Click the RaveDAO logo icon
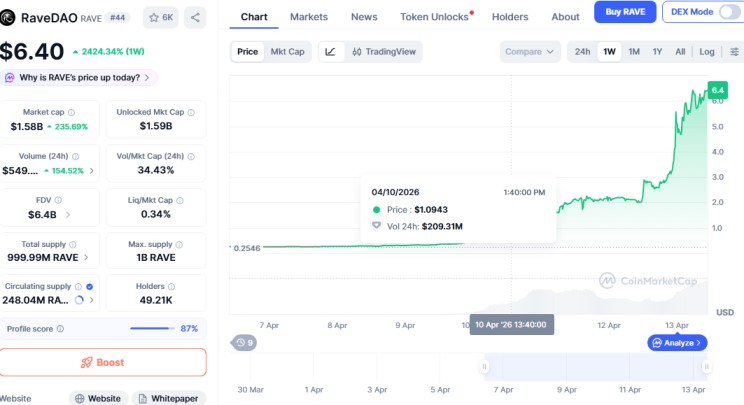The height and width of the screenshot is (405, 744). [7, 18]
